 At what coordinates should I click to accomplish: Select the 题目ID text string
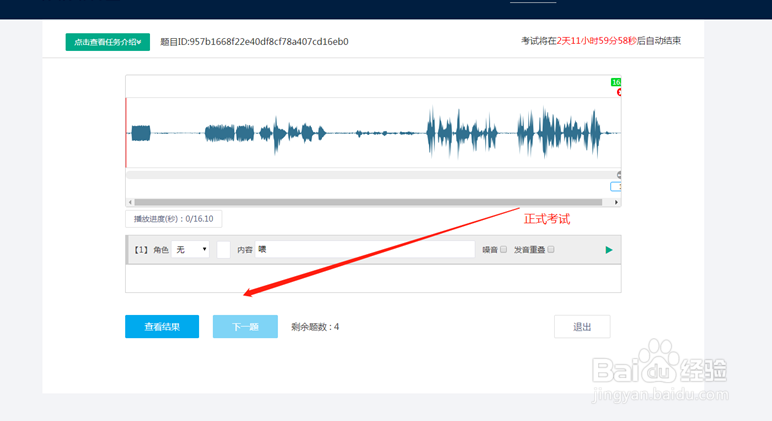pyautogui.click(x=254, y=42)
